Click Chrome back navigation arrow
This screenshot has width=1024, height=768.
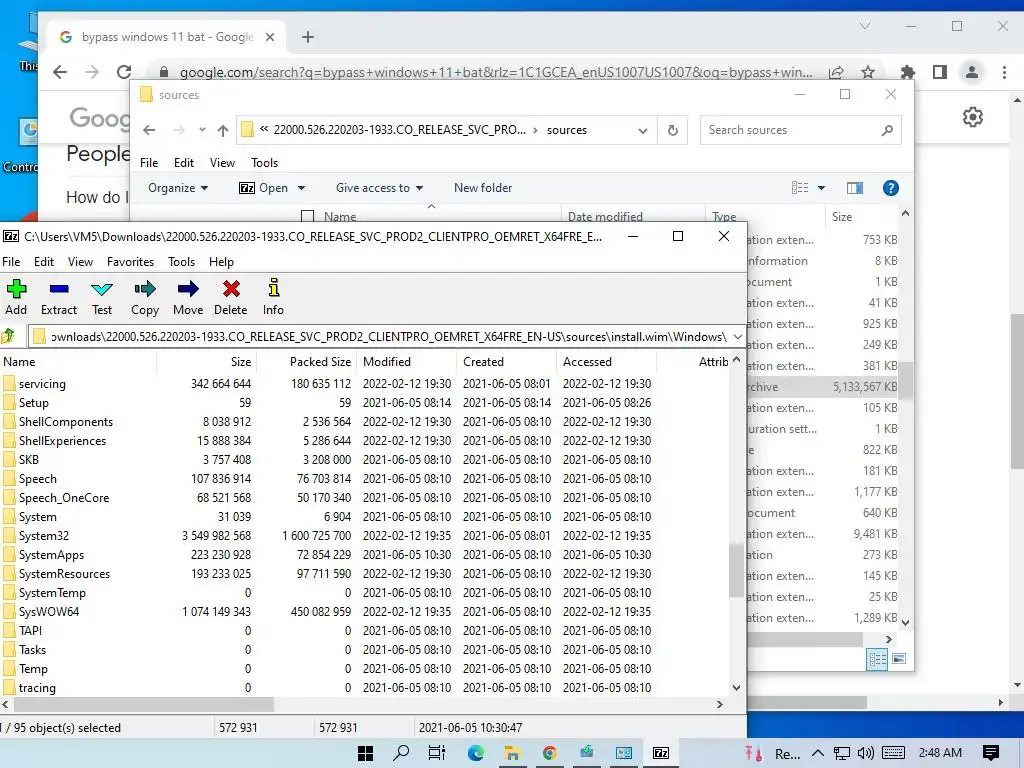click(x=60, y=72)
